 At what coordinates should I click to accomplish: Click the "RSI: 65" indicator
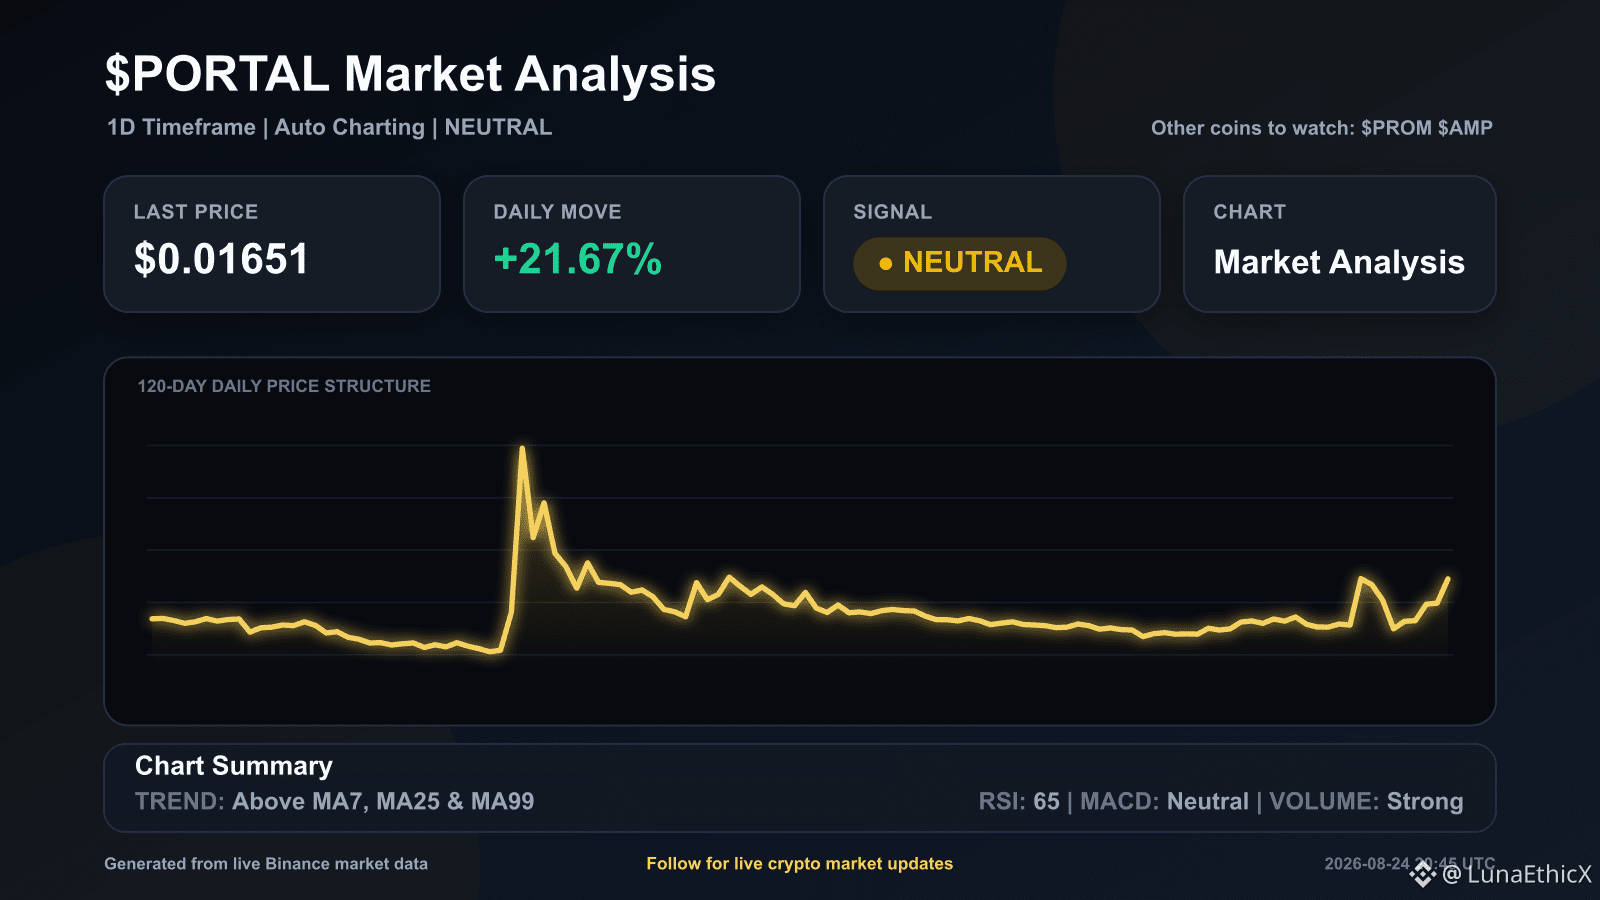1019,801
